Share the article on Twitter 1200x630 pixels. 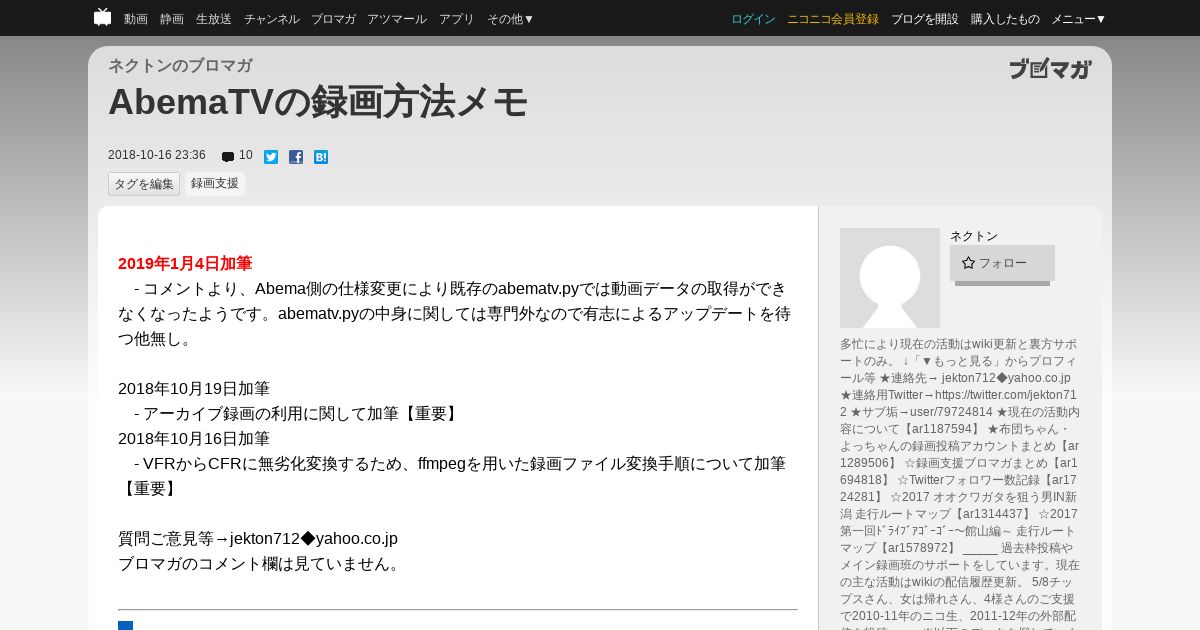pyautogui.click(x=271, y=157)
